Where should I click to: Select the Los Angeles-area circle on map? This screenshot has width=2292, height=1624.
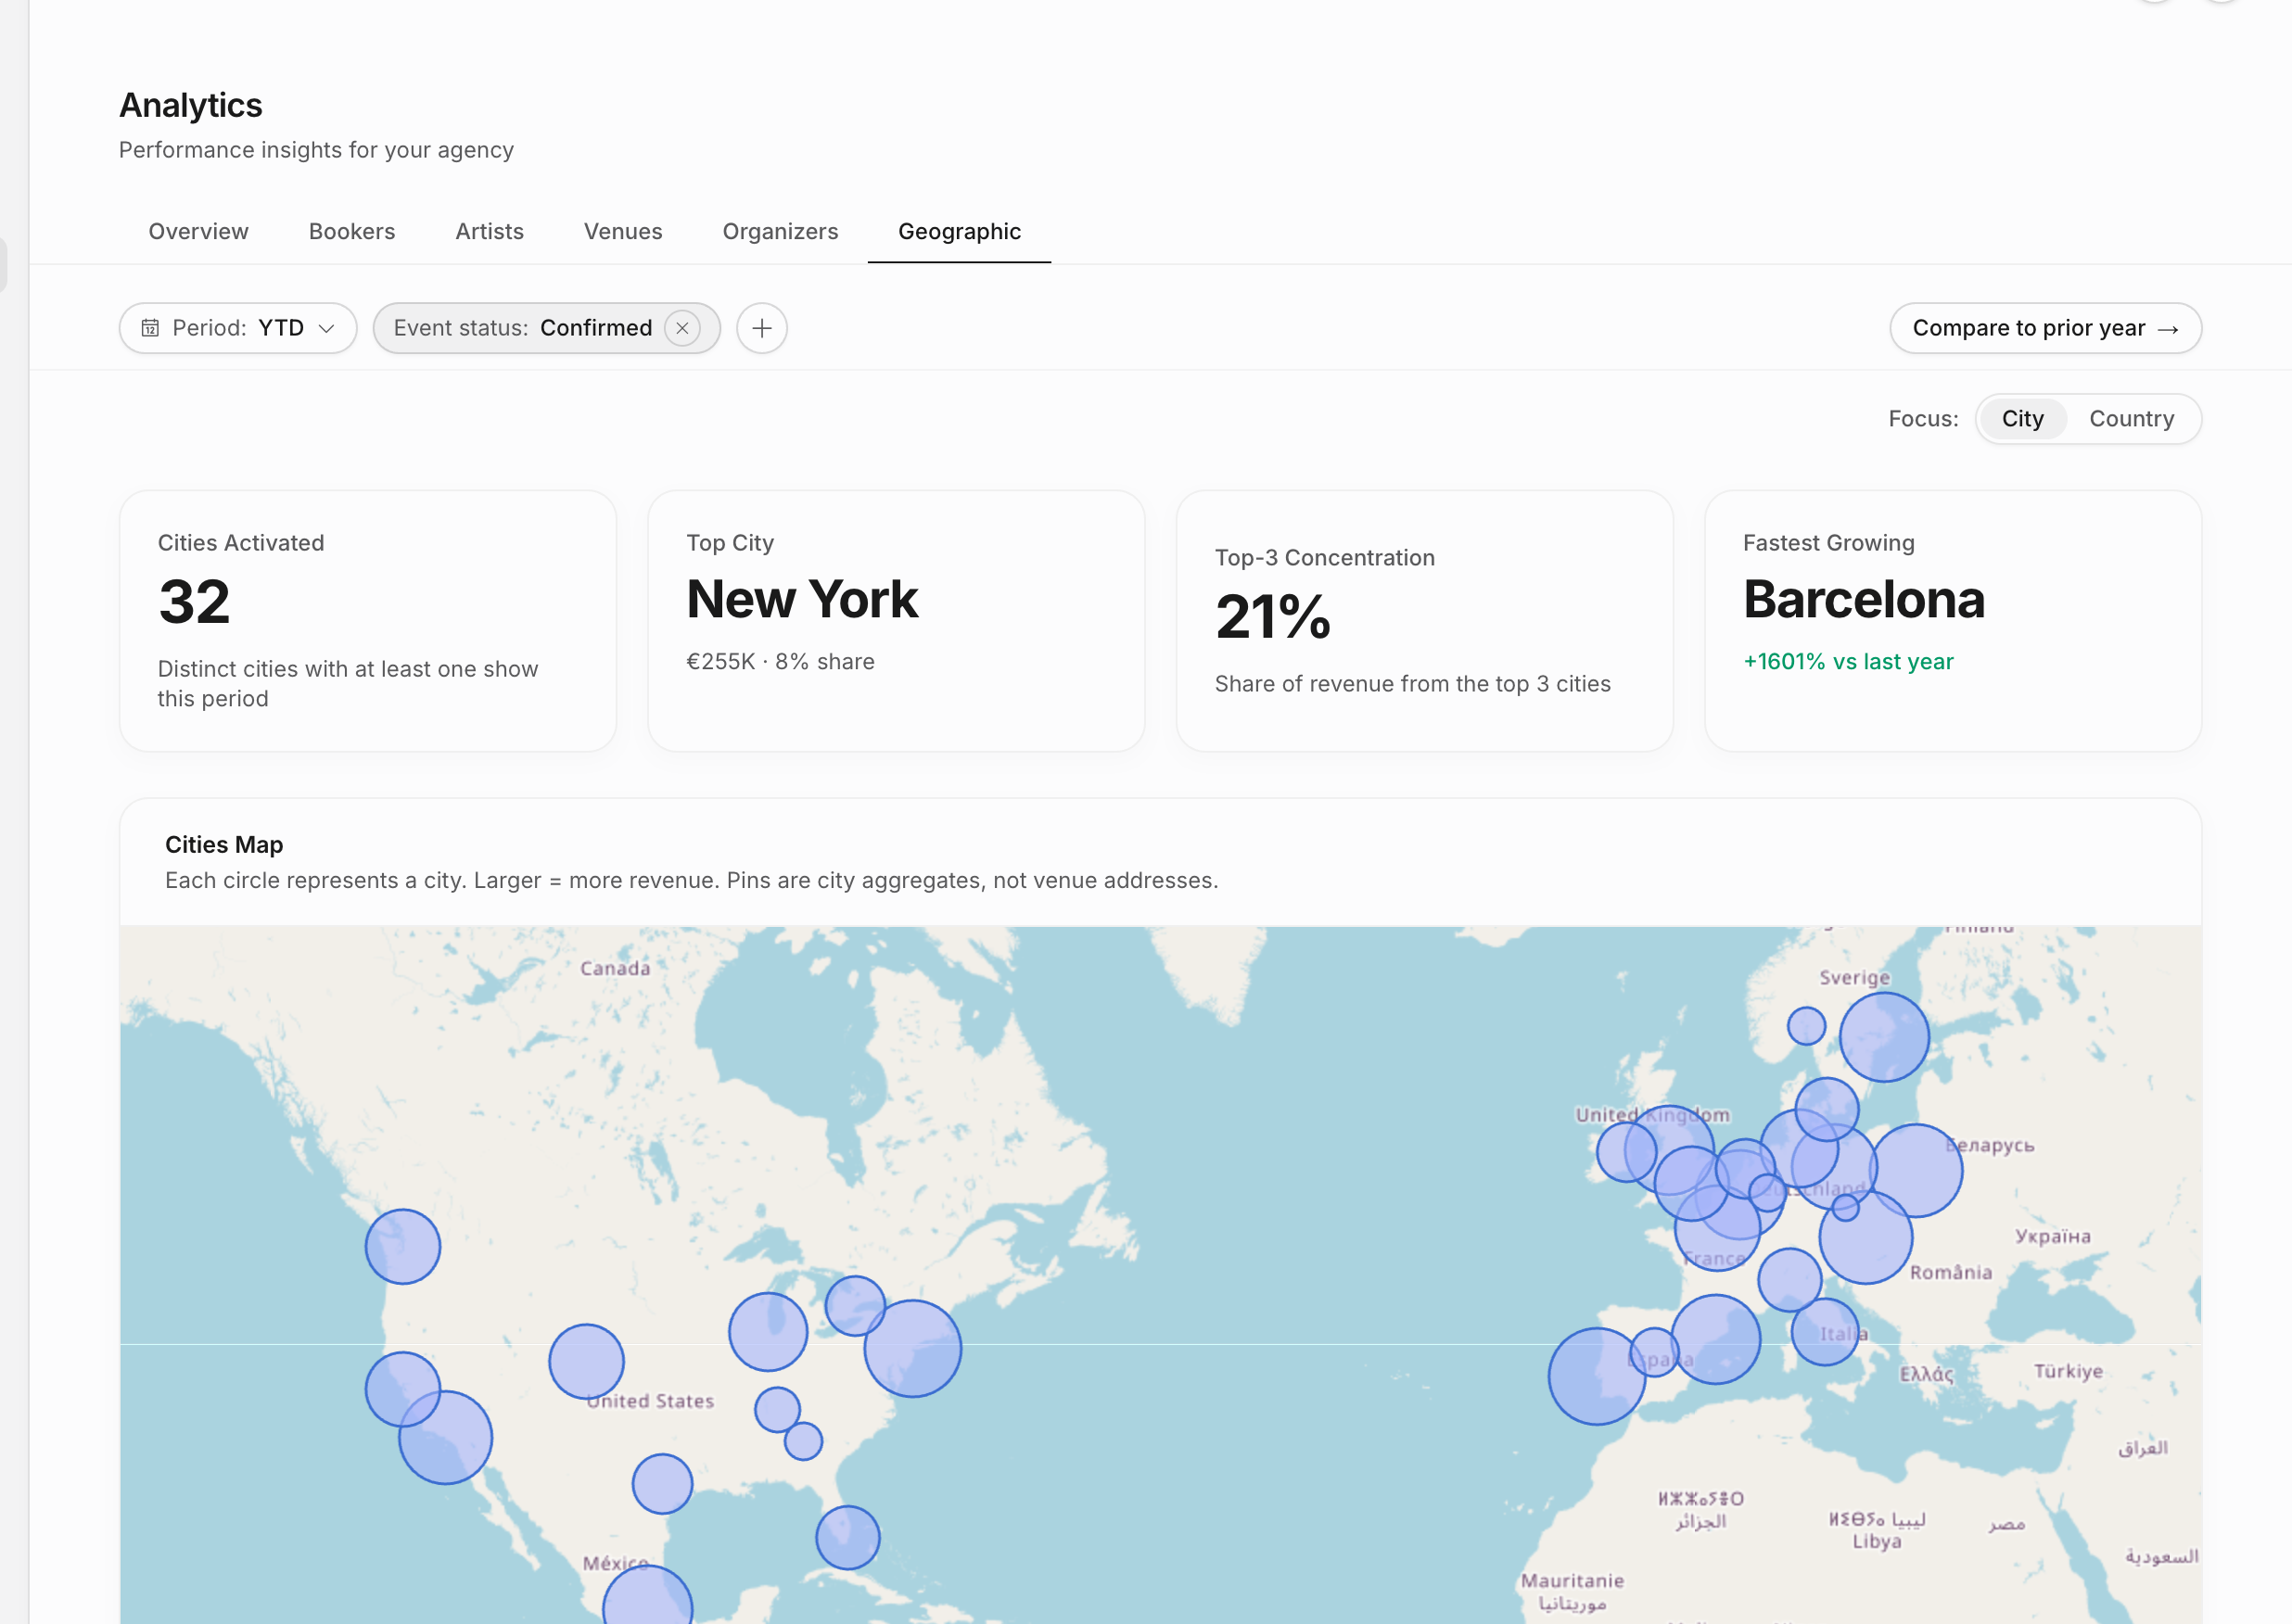click(445, 1437)
